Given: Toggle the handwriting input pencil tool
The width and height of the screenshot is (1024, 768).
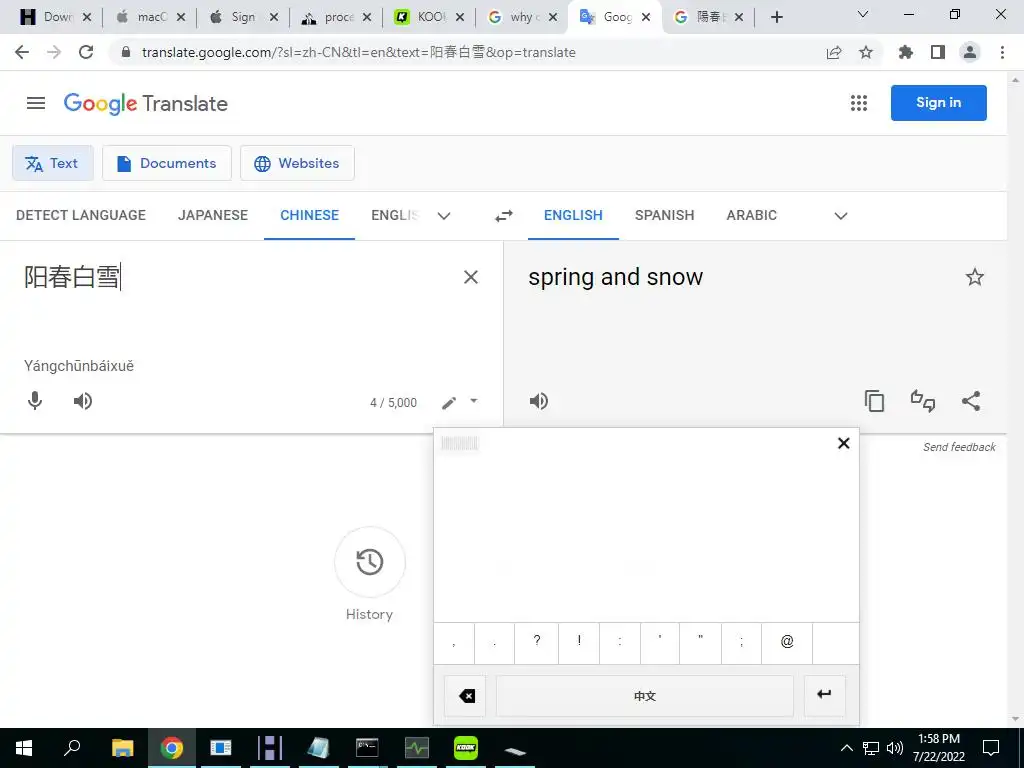Looking at the screenshot, I should click(x=449, y=403).
